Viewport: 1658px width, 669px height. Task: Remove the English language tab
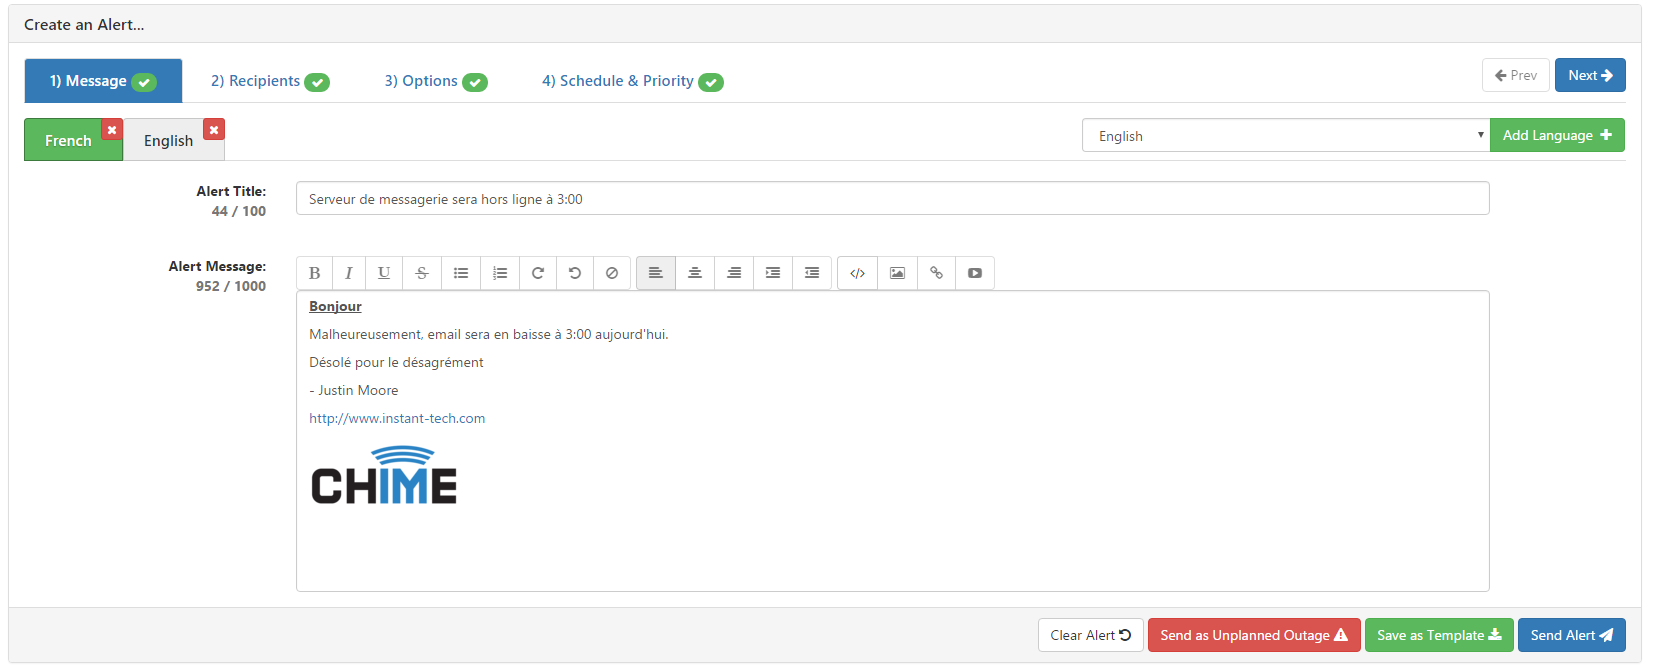(214, 130)
